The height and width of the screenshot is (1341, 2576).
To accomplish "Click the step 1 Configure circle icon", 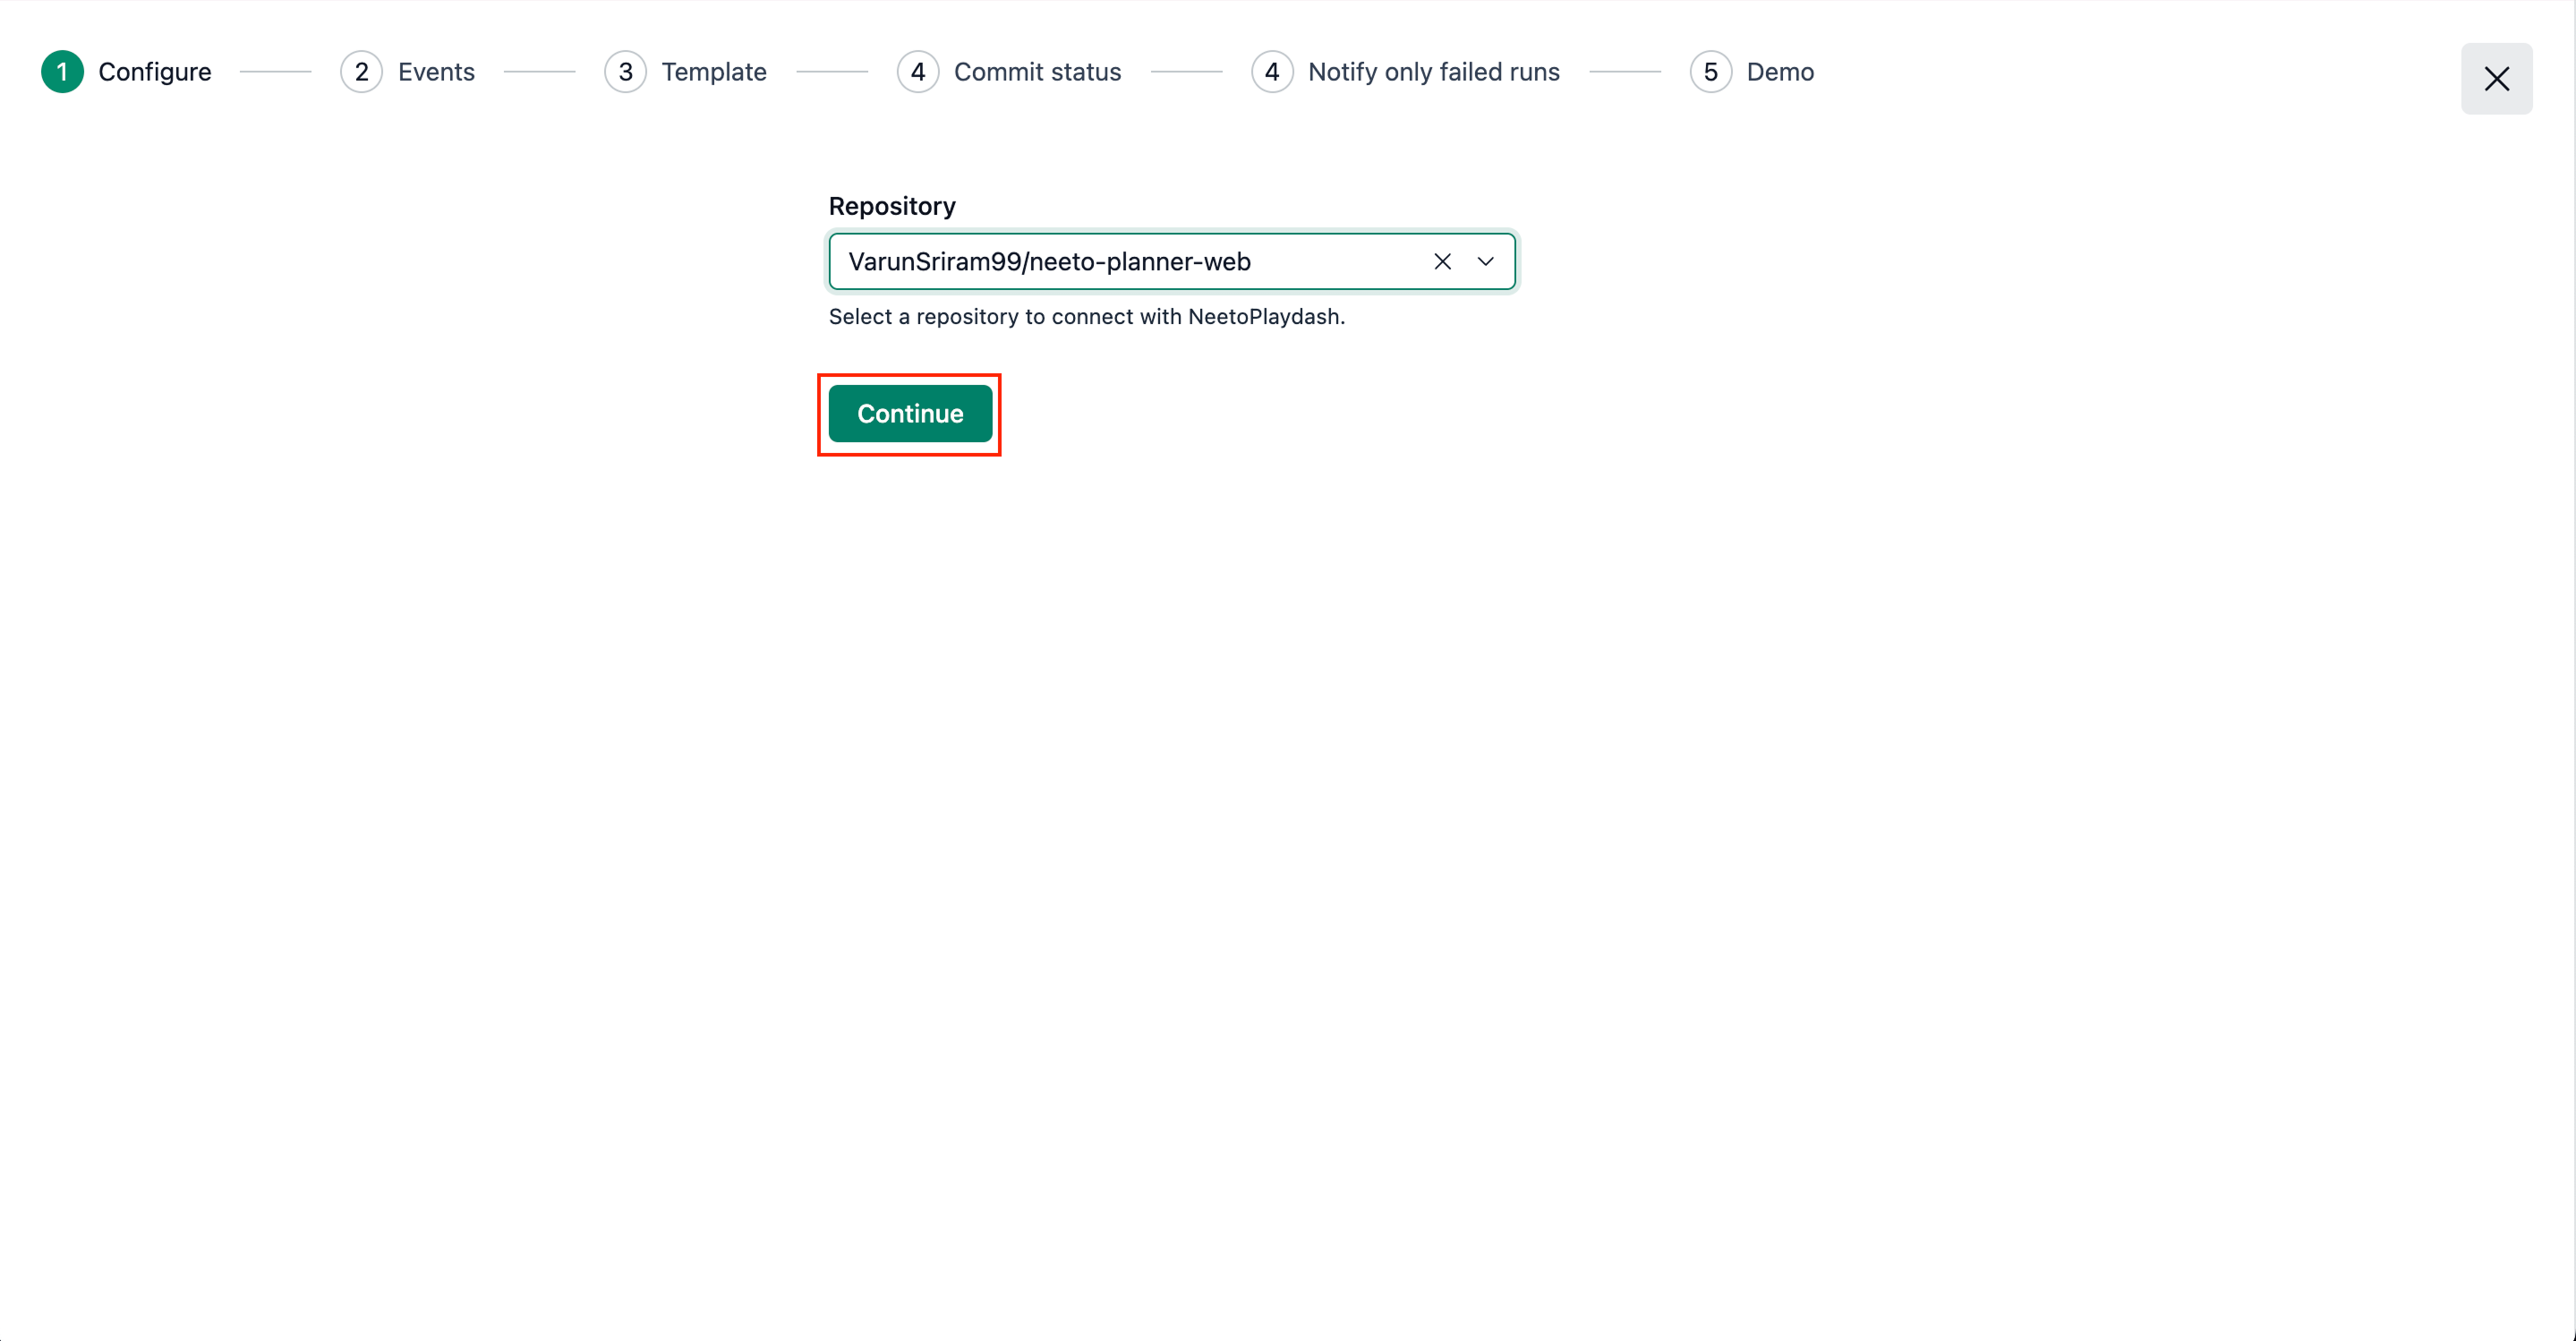I will pos(62,72).
